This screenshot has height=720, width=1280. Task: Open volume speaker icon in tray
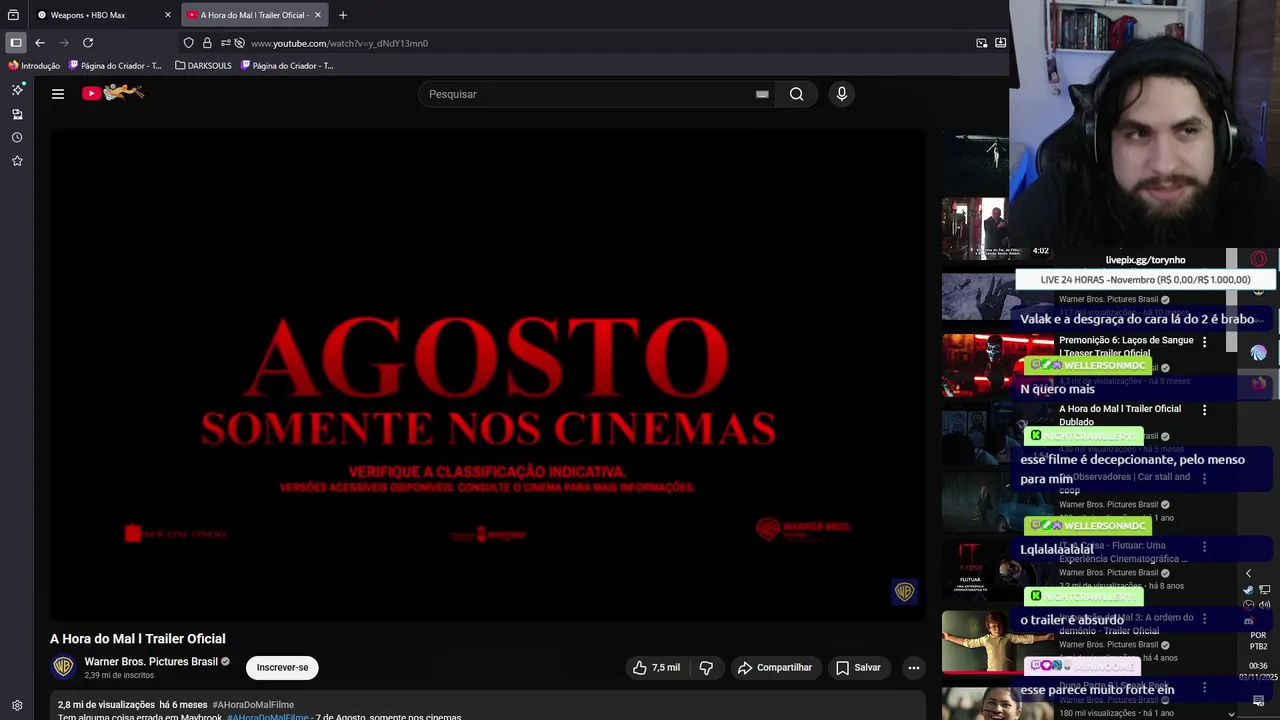[x=1264, y=605]
